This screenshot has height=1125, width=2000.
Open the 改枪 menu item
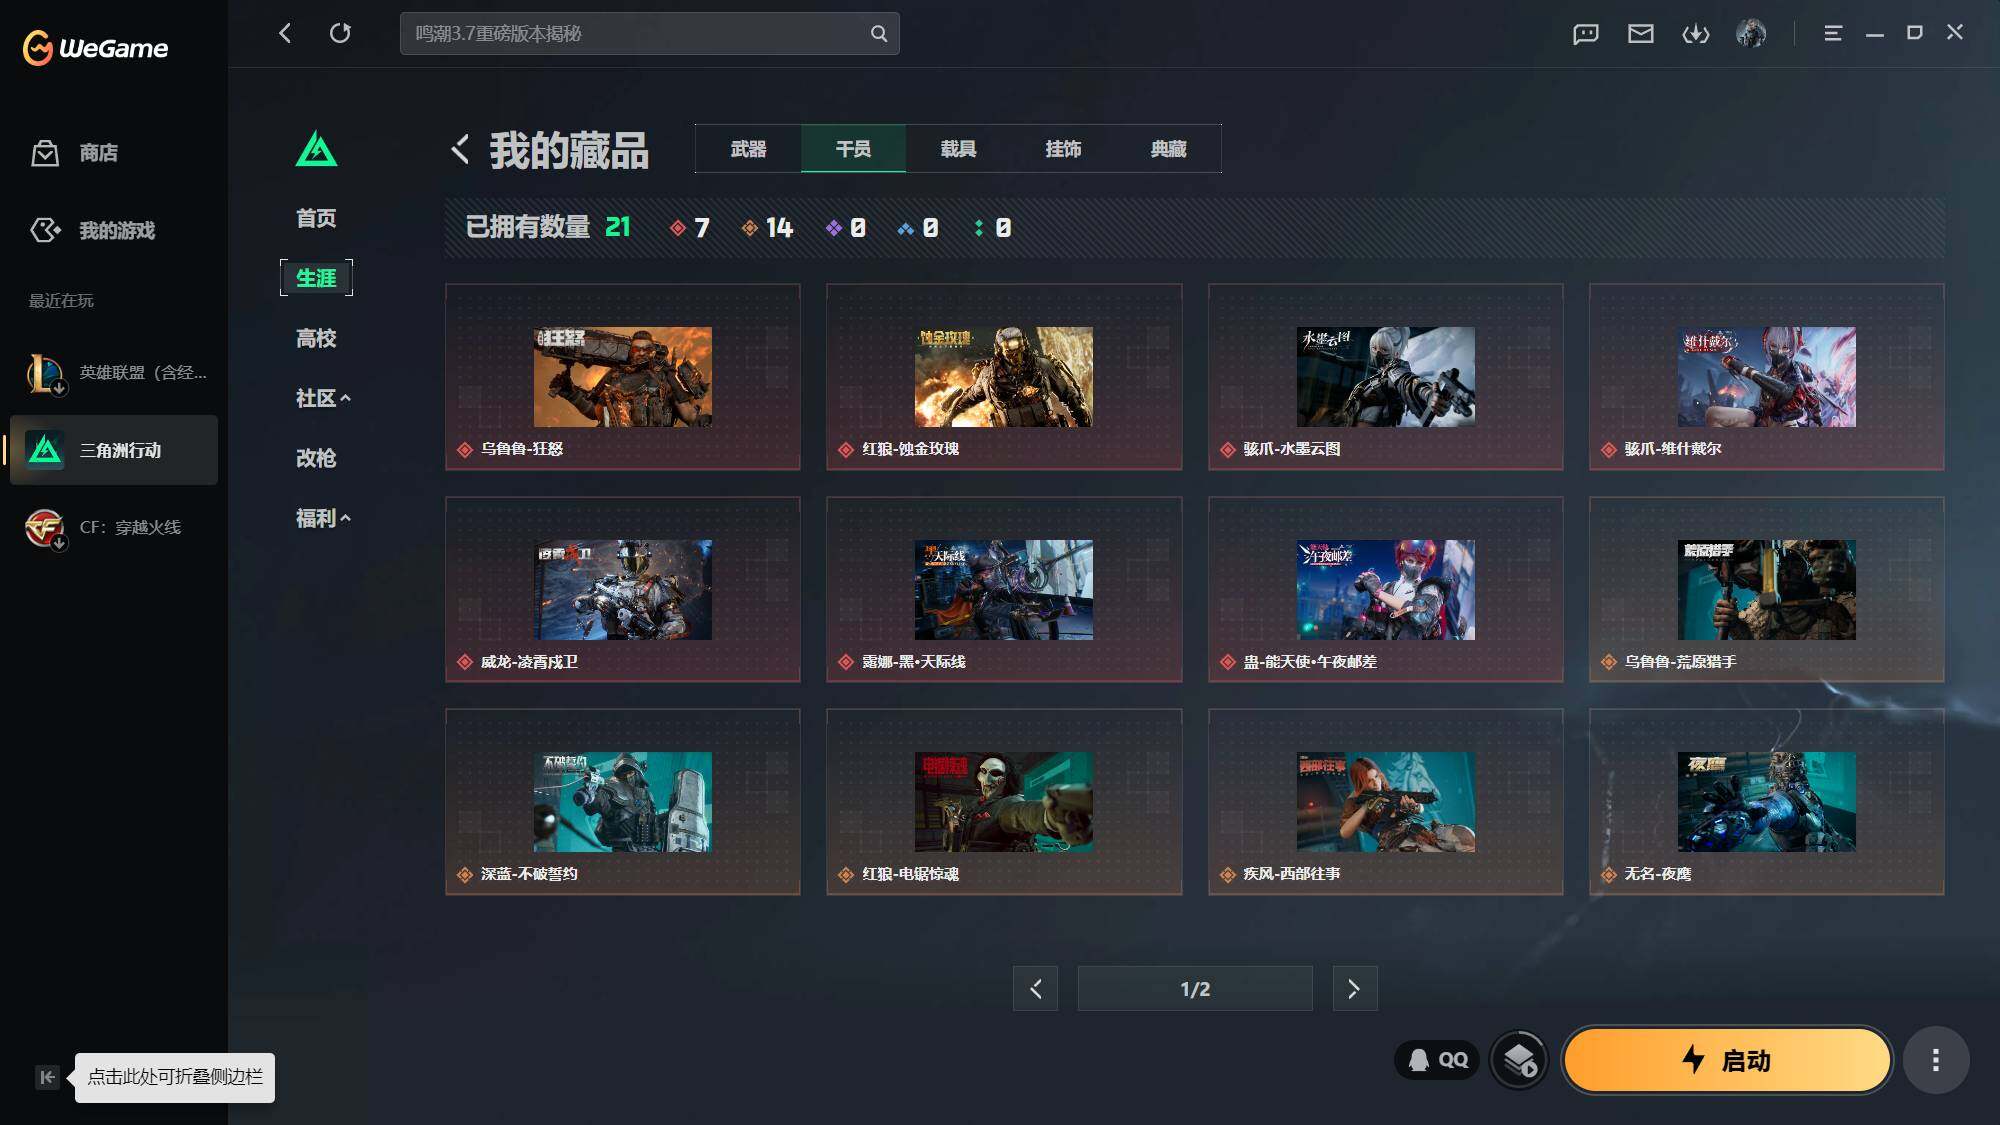coord(316,458)
